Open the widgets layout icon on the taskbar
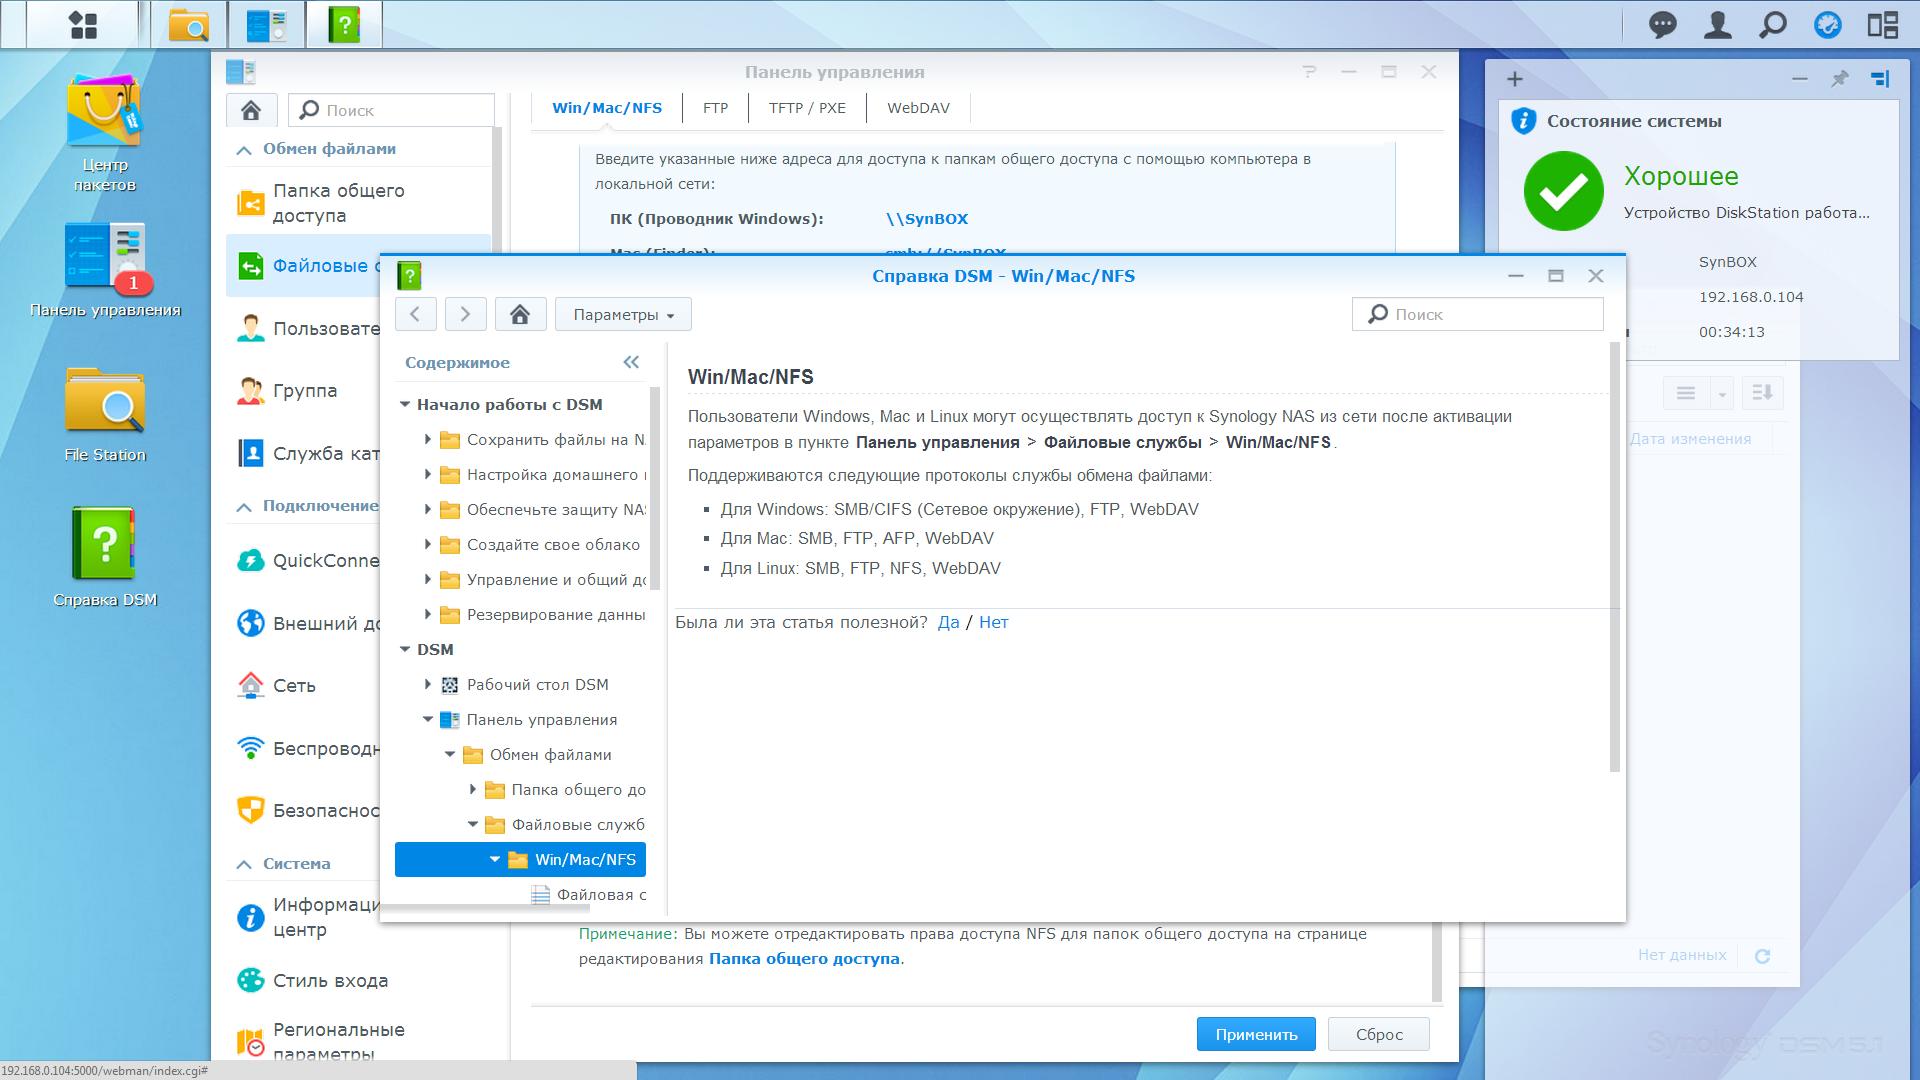 pos(1827,24)
